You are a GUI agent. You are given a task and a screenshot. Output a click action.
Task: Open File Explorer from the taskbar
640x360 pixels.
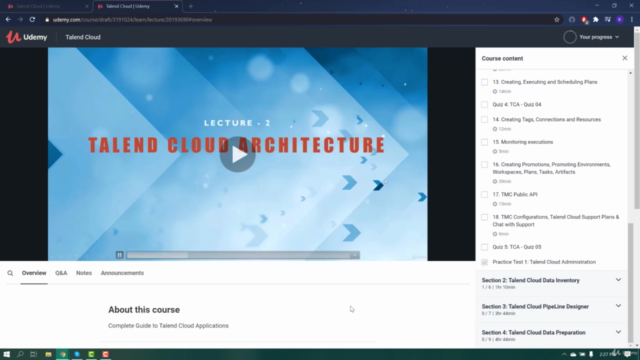[48, 354]
